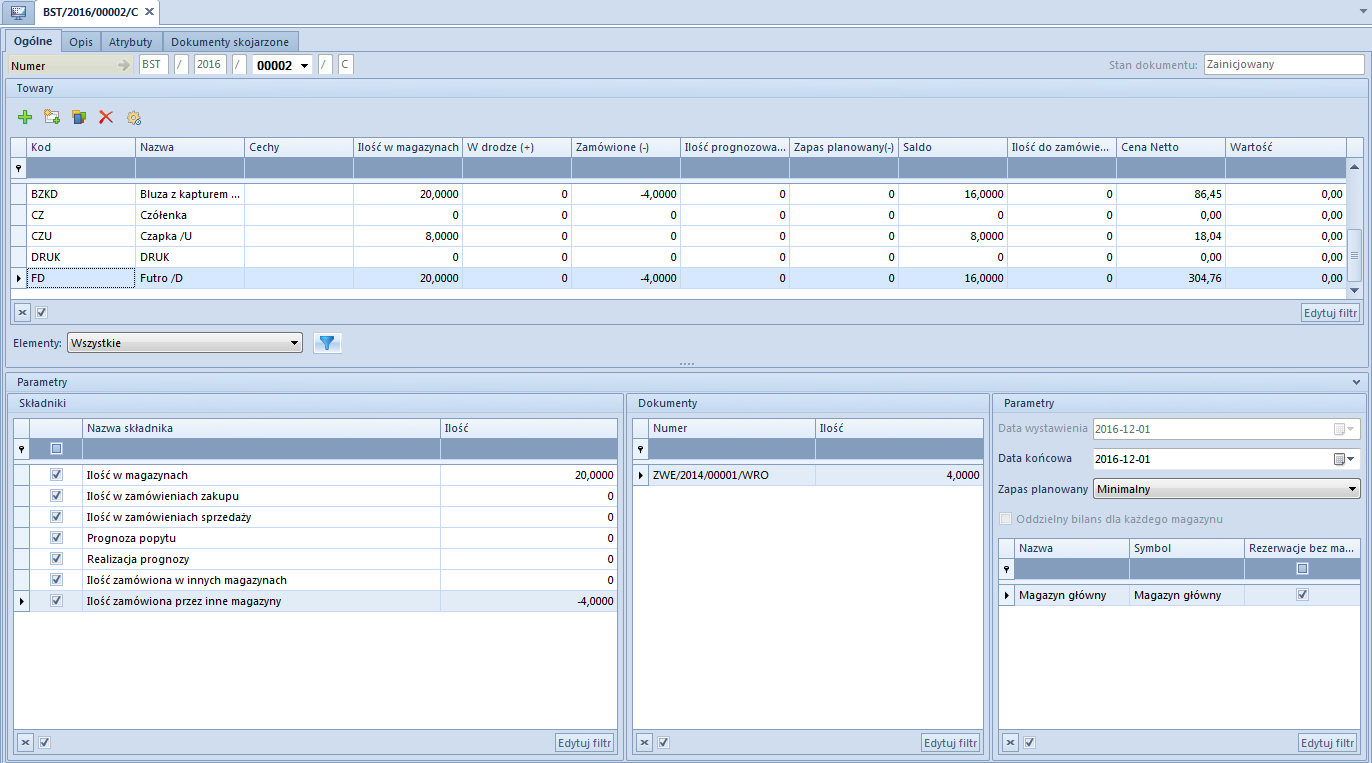Image resolution: width=1372 pixels, height=763 pixels.
Task: Click the green plus add item icon
Action: pos(26,118)
